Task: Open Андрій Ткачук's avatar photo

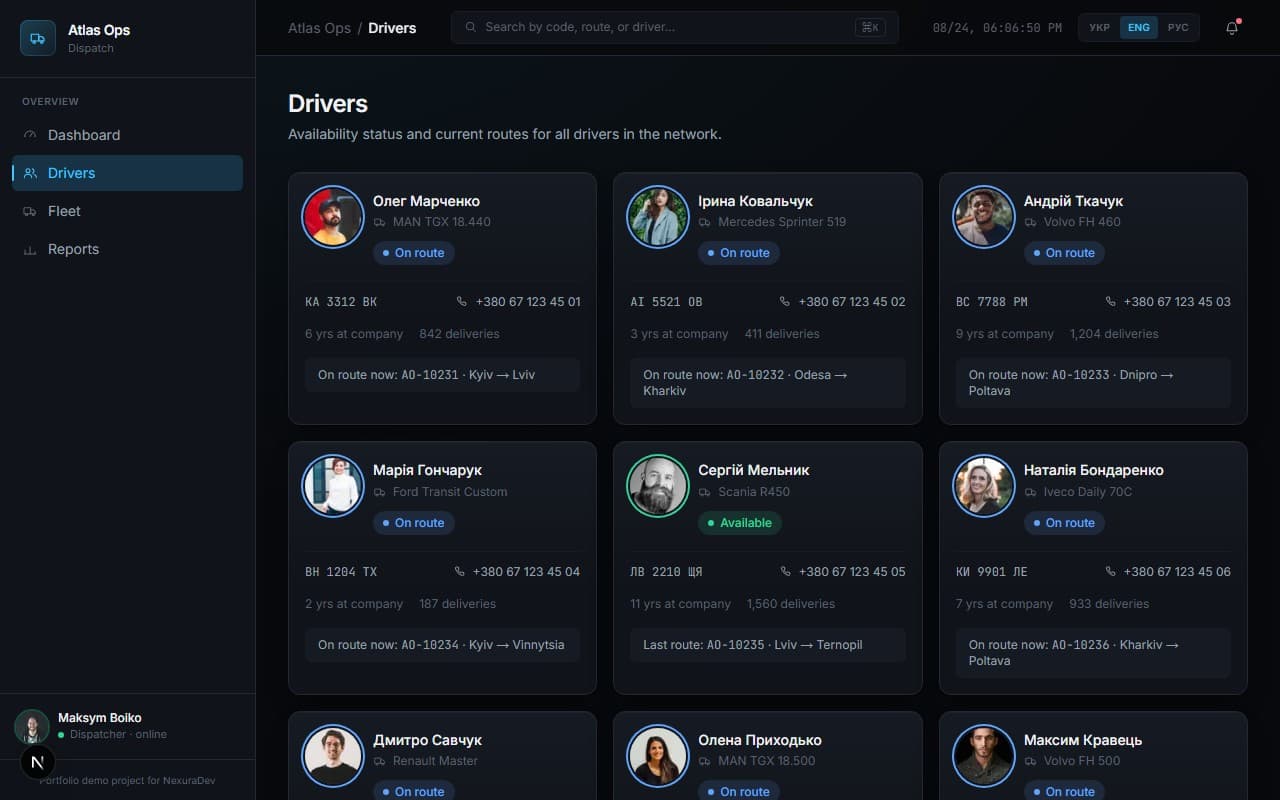Action: tap(984, 216)
